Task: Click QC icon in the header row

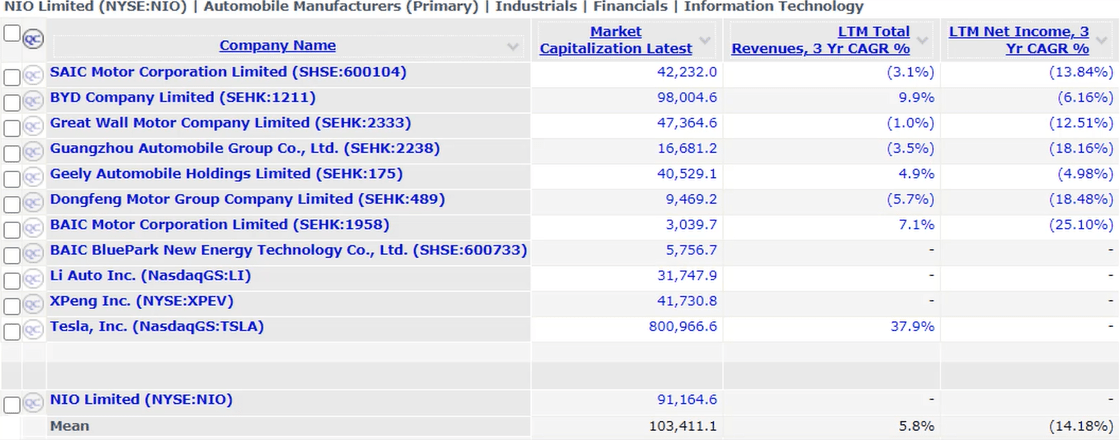Action: click(x=33, y=38)
